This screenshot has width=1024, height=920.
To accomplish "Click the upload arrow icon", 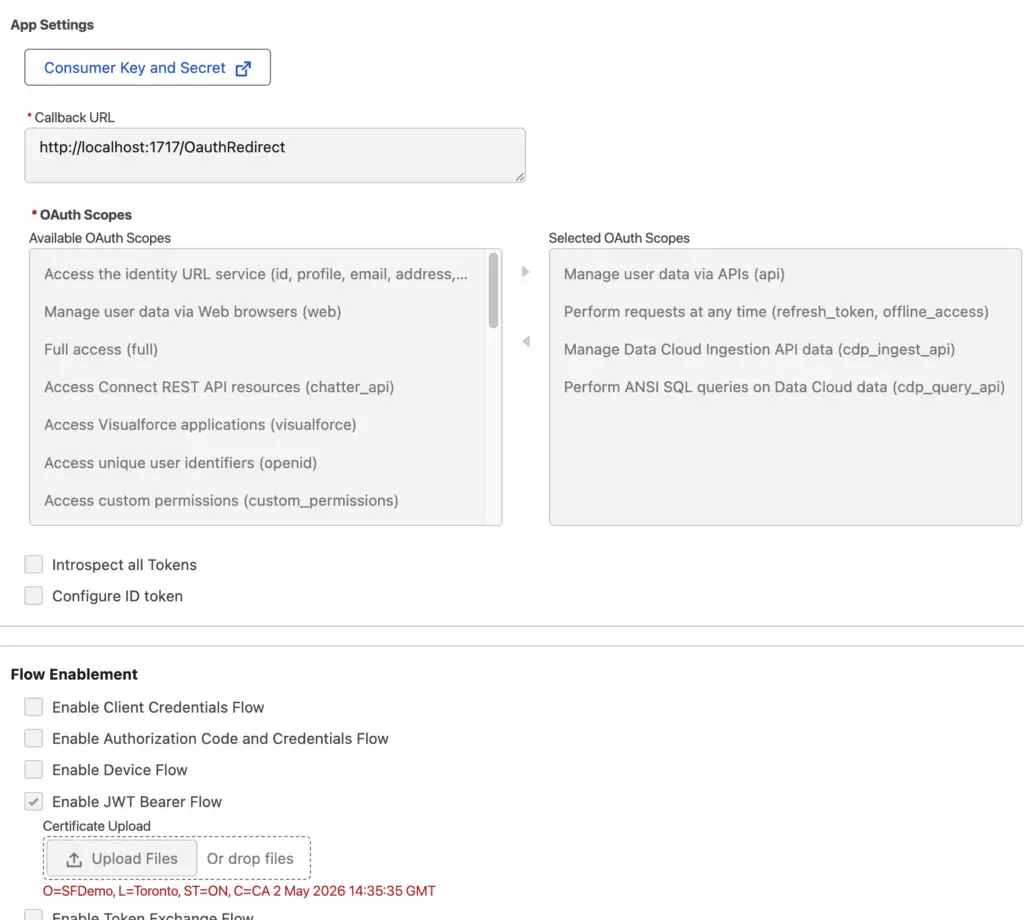I will coord(74,859).
